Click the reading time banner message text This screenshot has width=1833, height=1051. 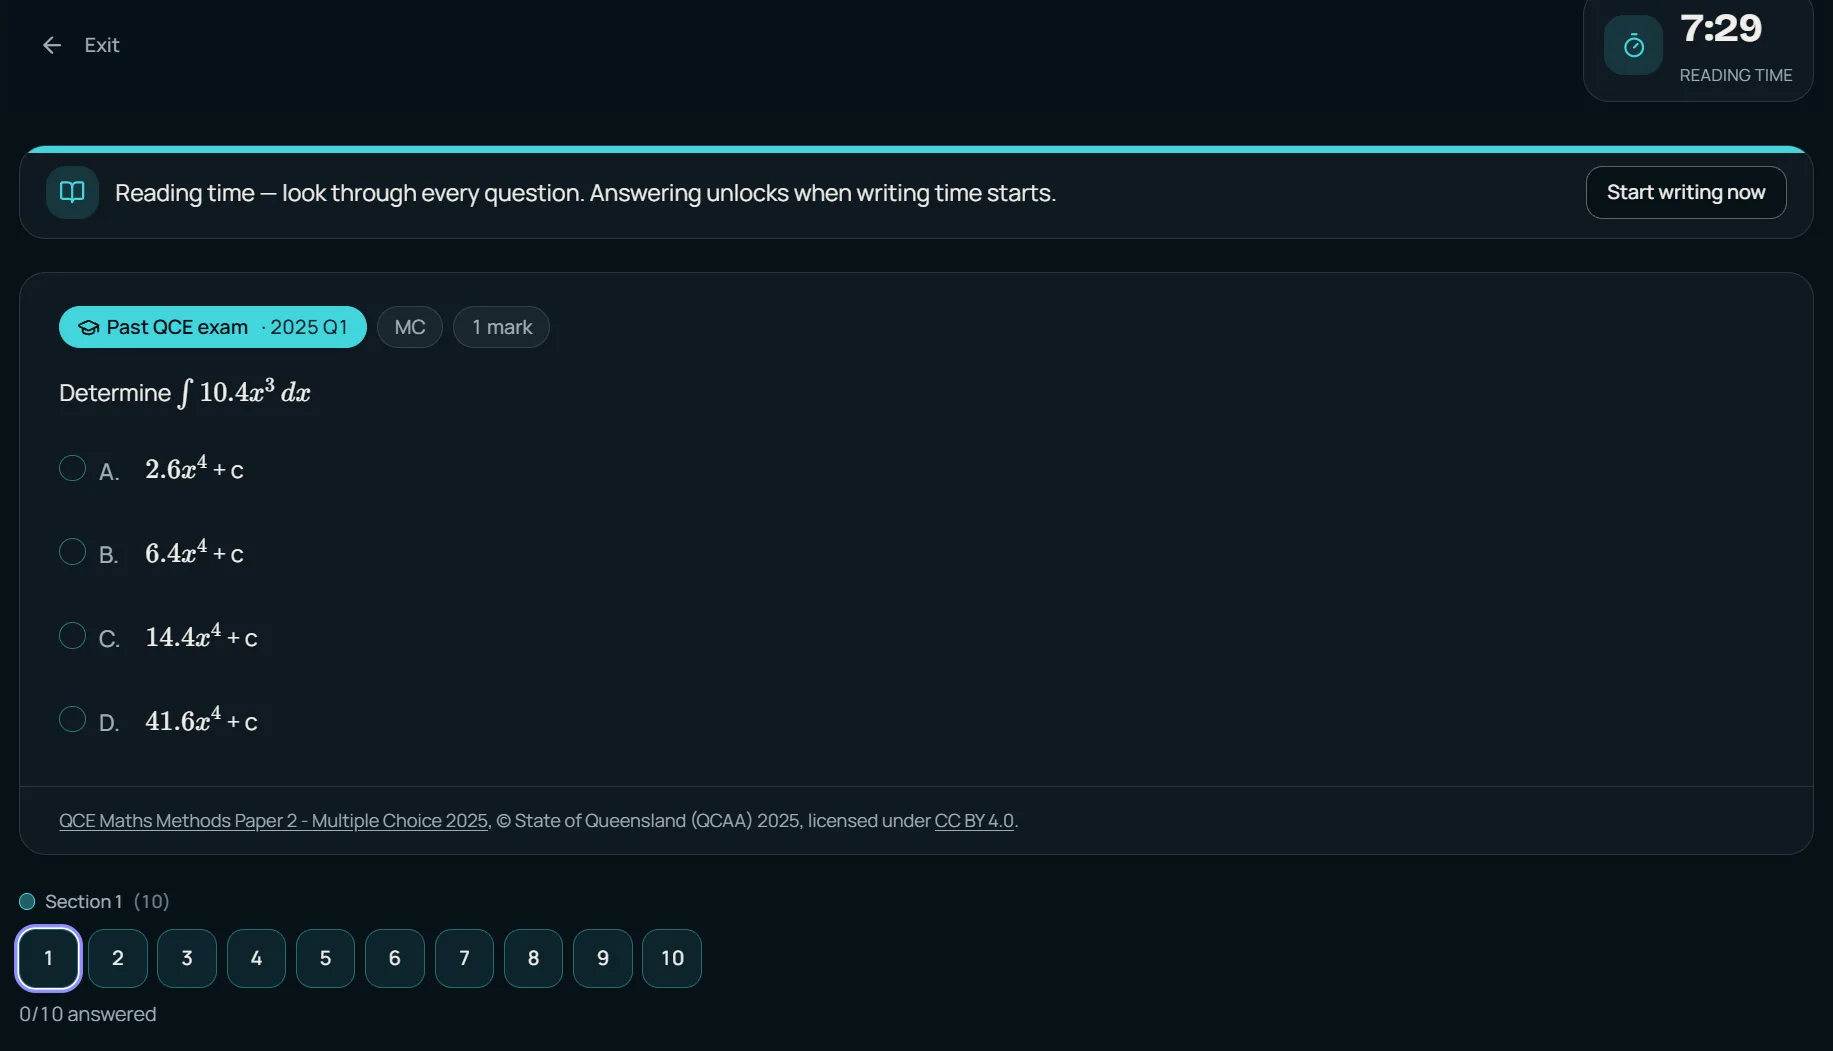[x=585, y=193]
